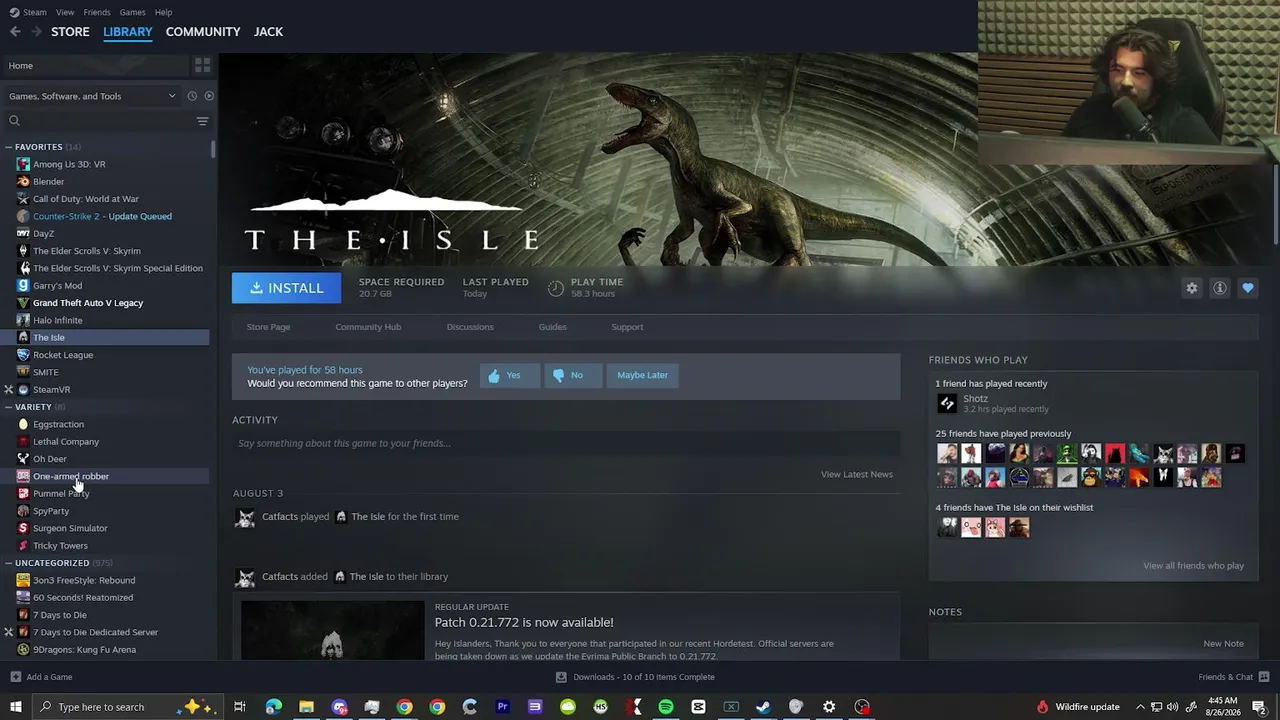The image size is (1280, 720).
Task: Select Garry's Mod in library
Action: (x=57, y=286)
